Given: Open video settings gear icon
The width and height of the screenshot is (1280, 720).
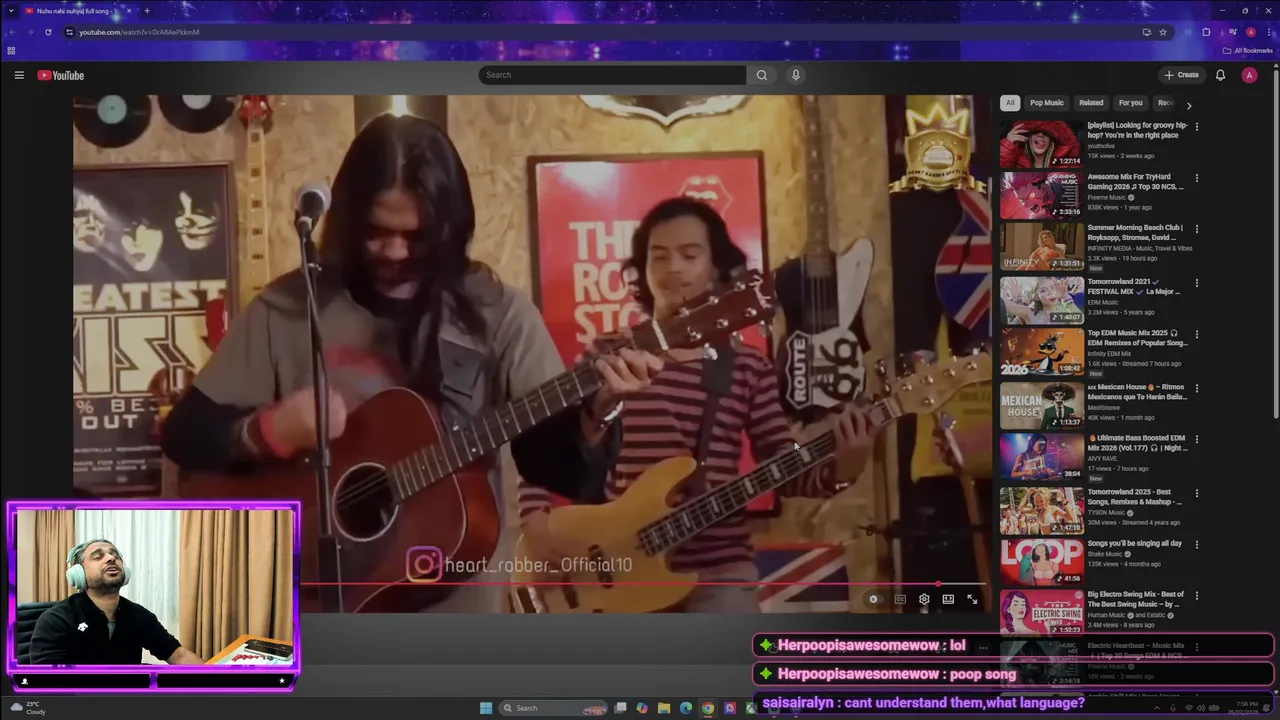Looking at the screenshot, I should [924, 599].
